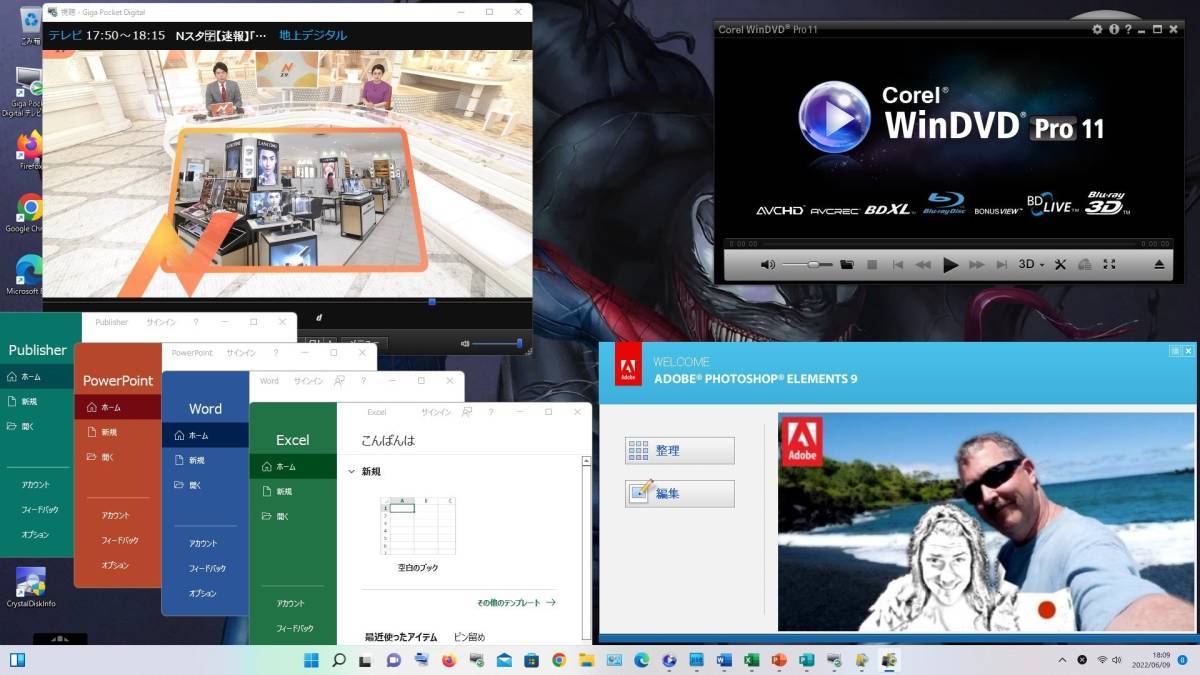Show hidden system tray icons chevron
Viewport: 1200px width, 675px height.
click(1062, 660)
